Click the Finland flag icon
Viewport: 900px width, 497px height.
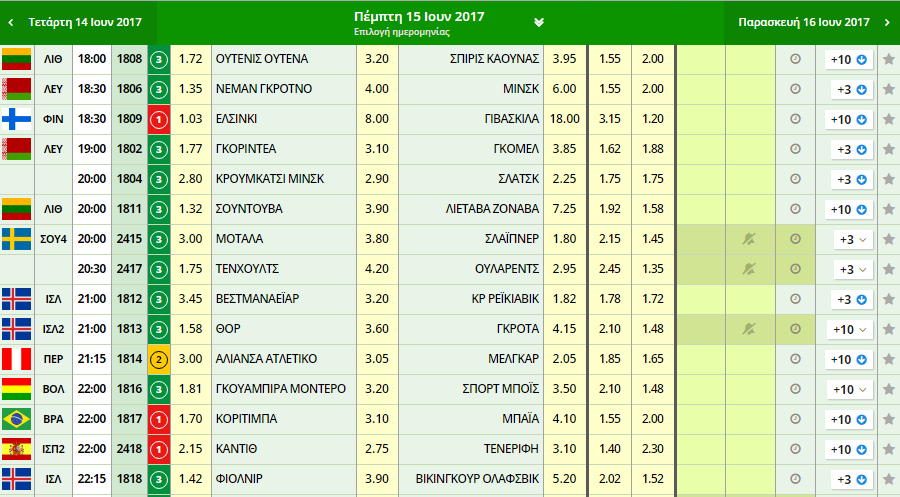(17, 119)
